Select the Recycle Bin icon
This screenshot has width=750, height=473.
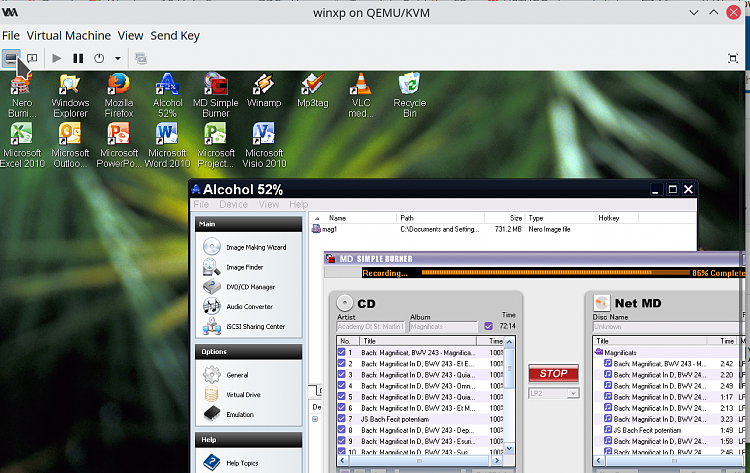pyautogui.click(x=409, y=95)
